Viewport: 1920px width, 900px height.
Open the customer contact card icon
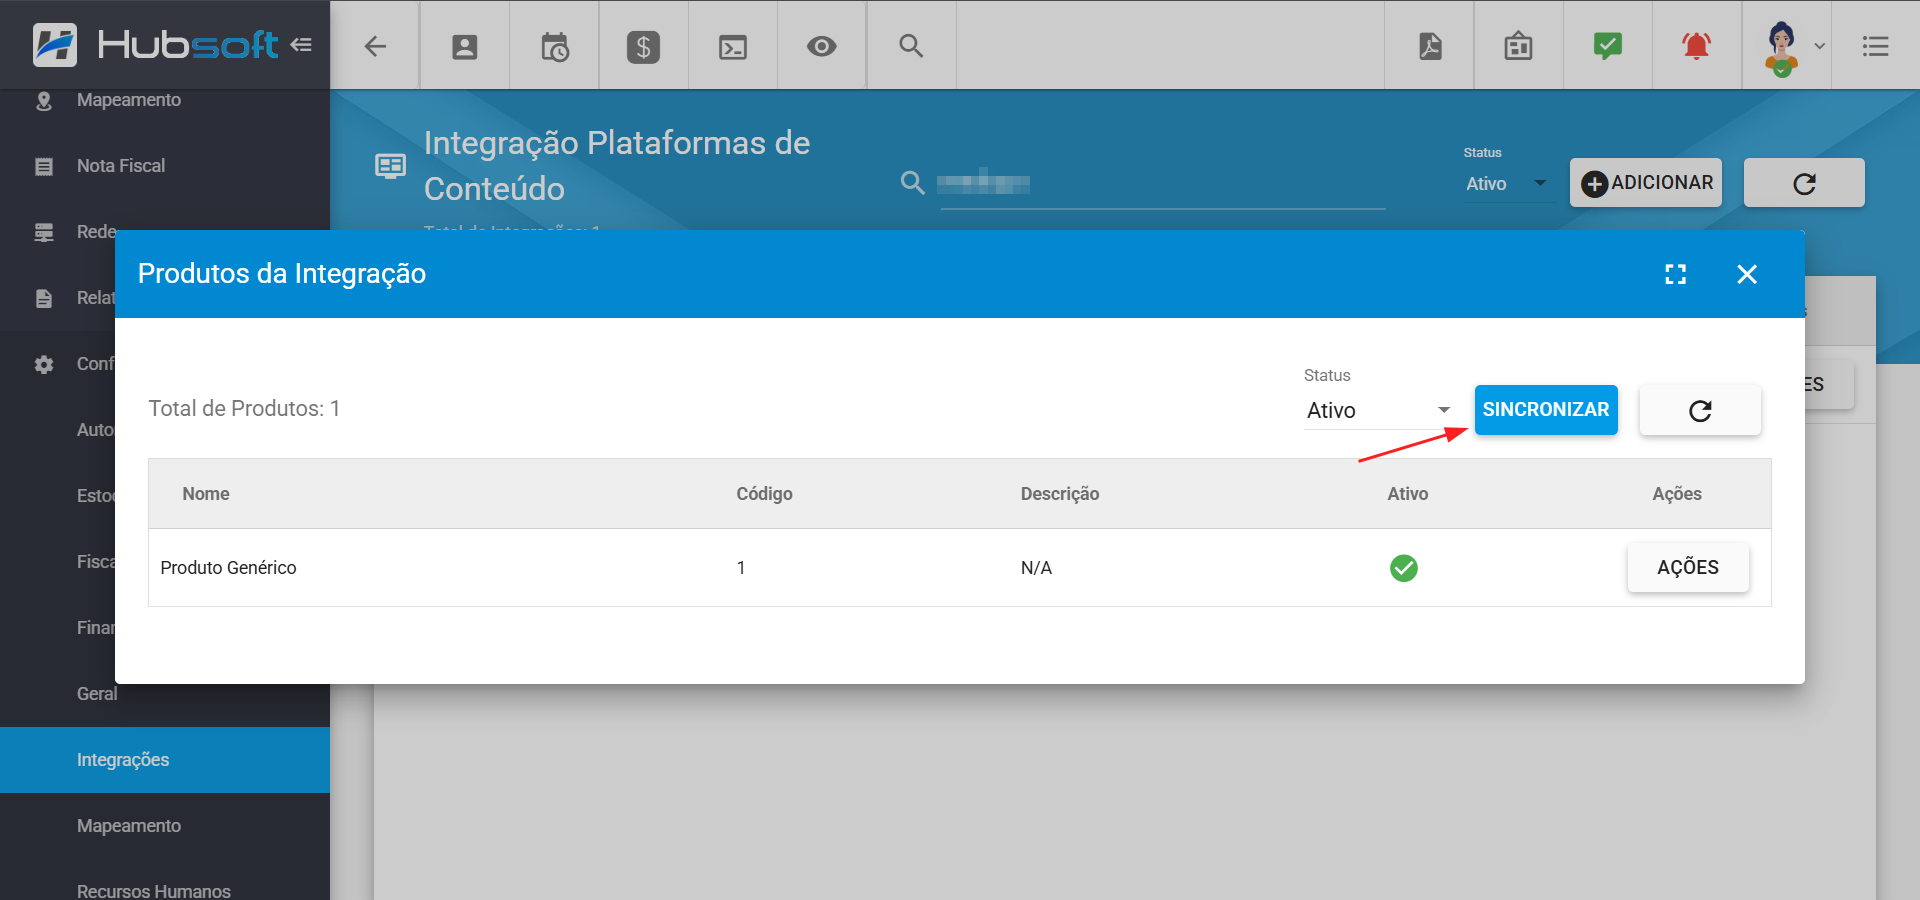tap(464, 46)
